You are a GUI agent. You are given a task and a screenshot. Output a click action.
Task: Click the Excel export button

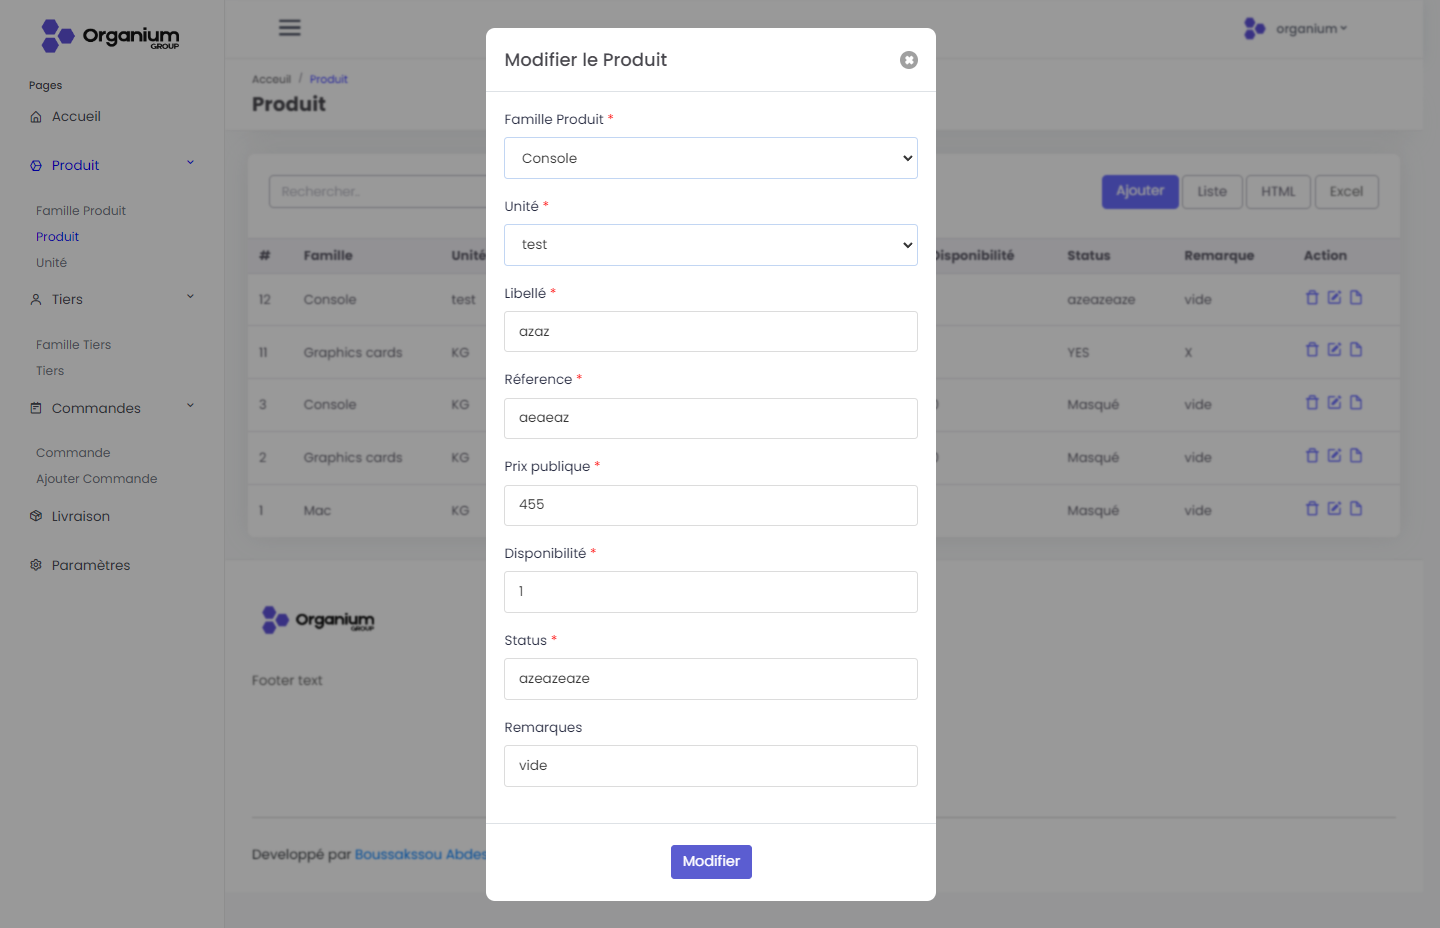[1346, 192]
